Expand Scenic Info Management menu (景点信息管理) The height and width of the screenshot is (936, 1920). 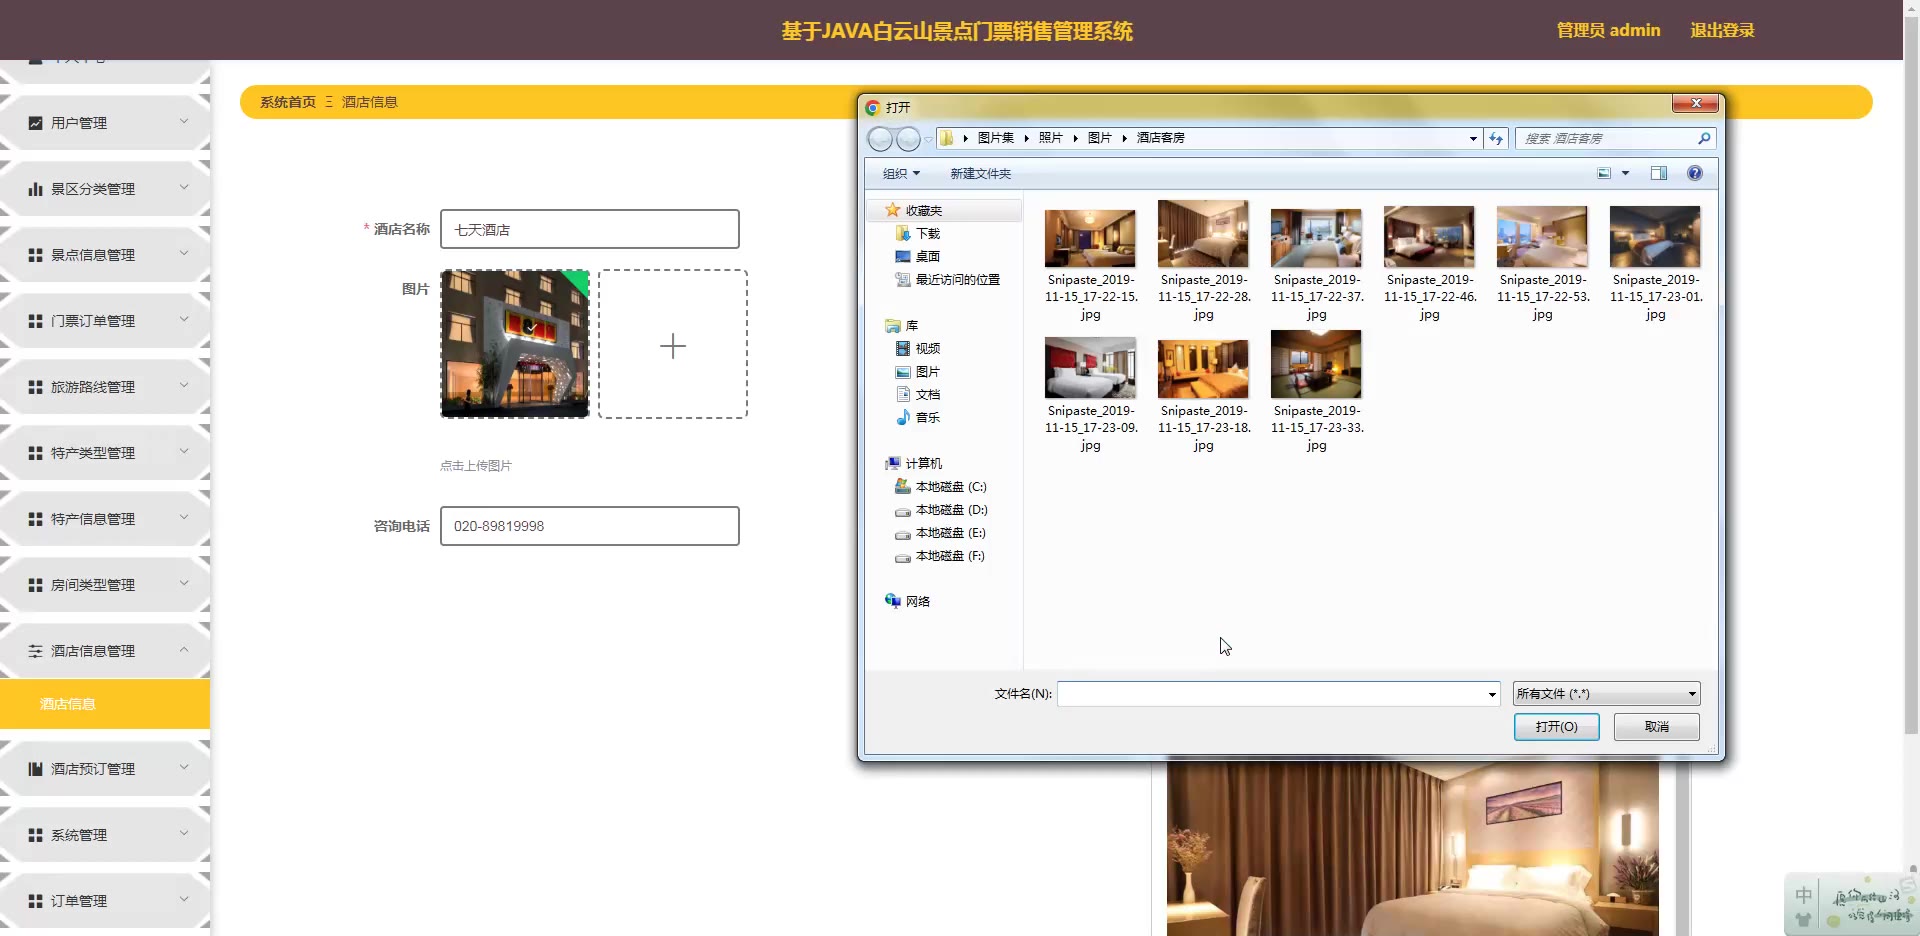pyautogui.click(x=105, y=255)
